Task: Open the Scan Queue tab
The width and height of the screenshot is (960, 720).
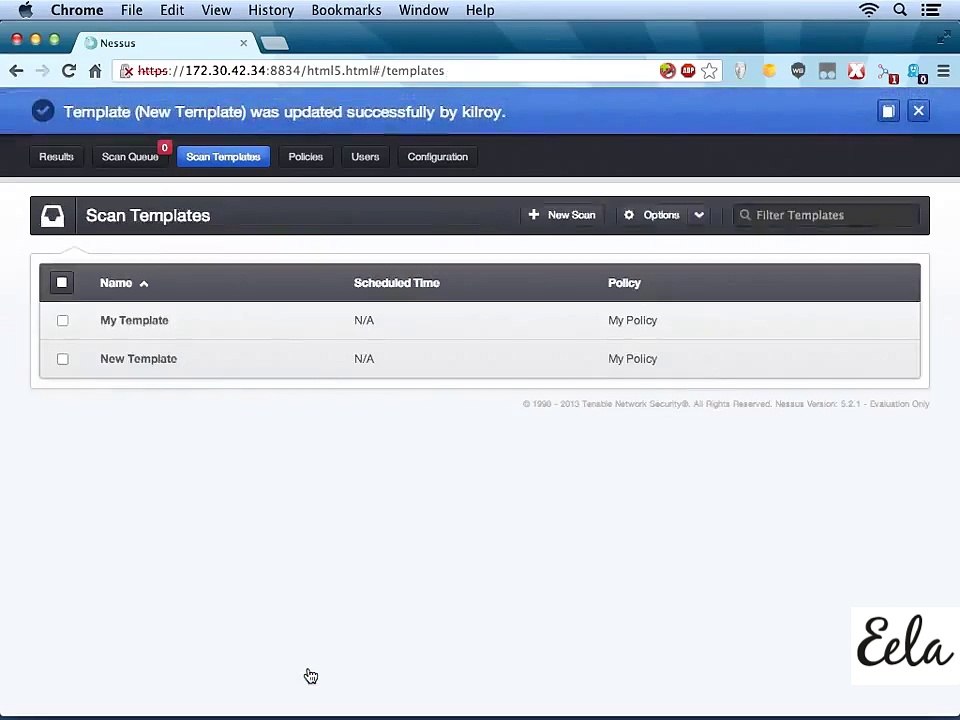Action: pyautogui.click(x=130, y=157)
